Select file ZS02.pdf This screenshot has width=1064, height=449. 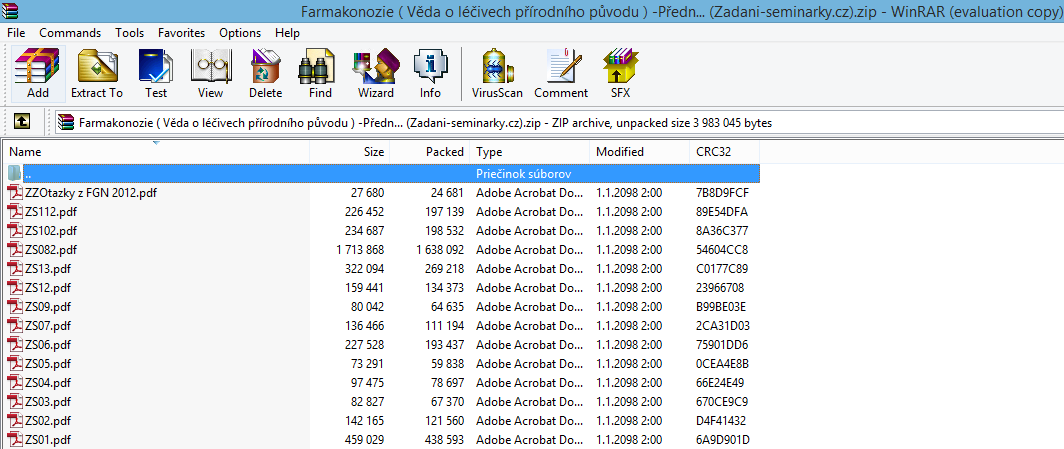(x=48, y=421)
